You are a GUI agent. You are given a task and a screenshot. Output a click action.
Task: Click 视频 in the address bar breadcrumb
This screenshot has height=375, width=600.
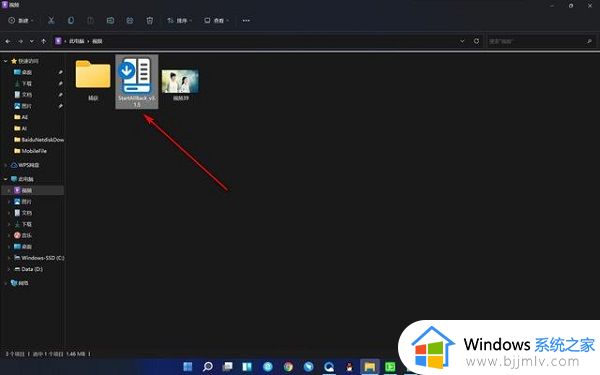click(x=97, y=41)
